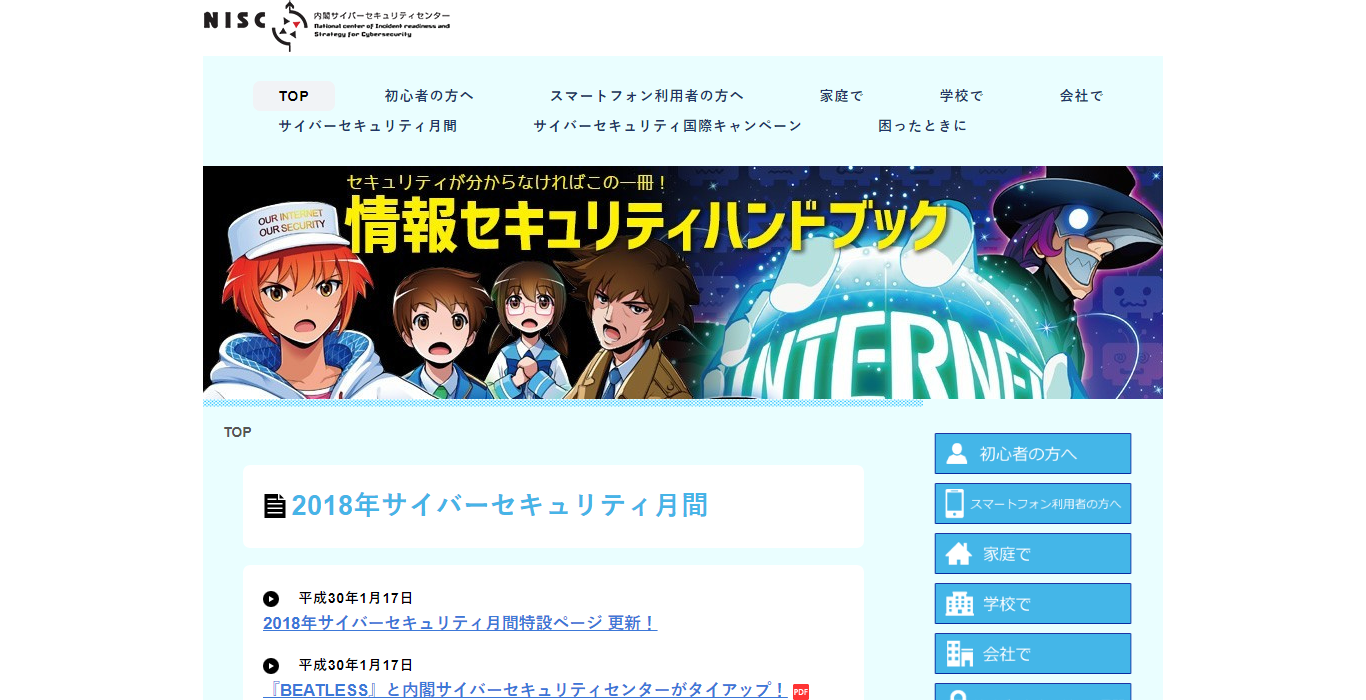1366x700 pixels.
Task: Click the 平成30年1月17日 date of first entry
Action: 356,599
